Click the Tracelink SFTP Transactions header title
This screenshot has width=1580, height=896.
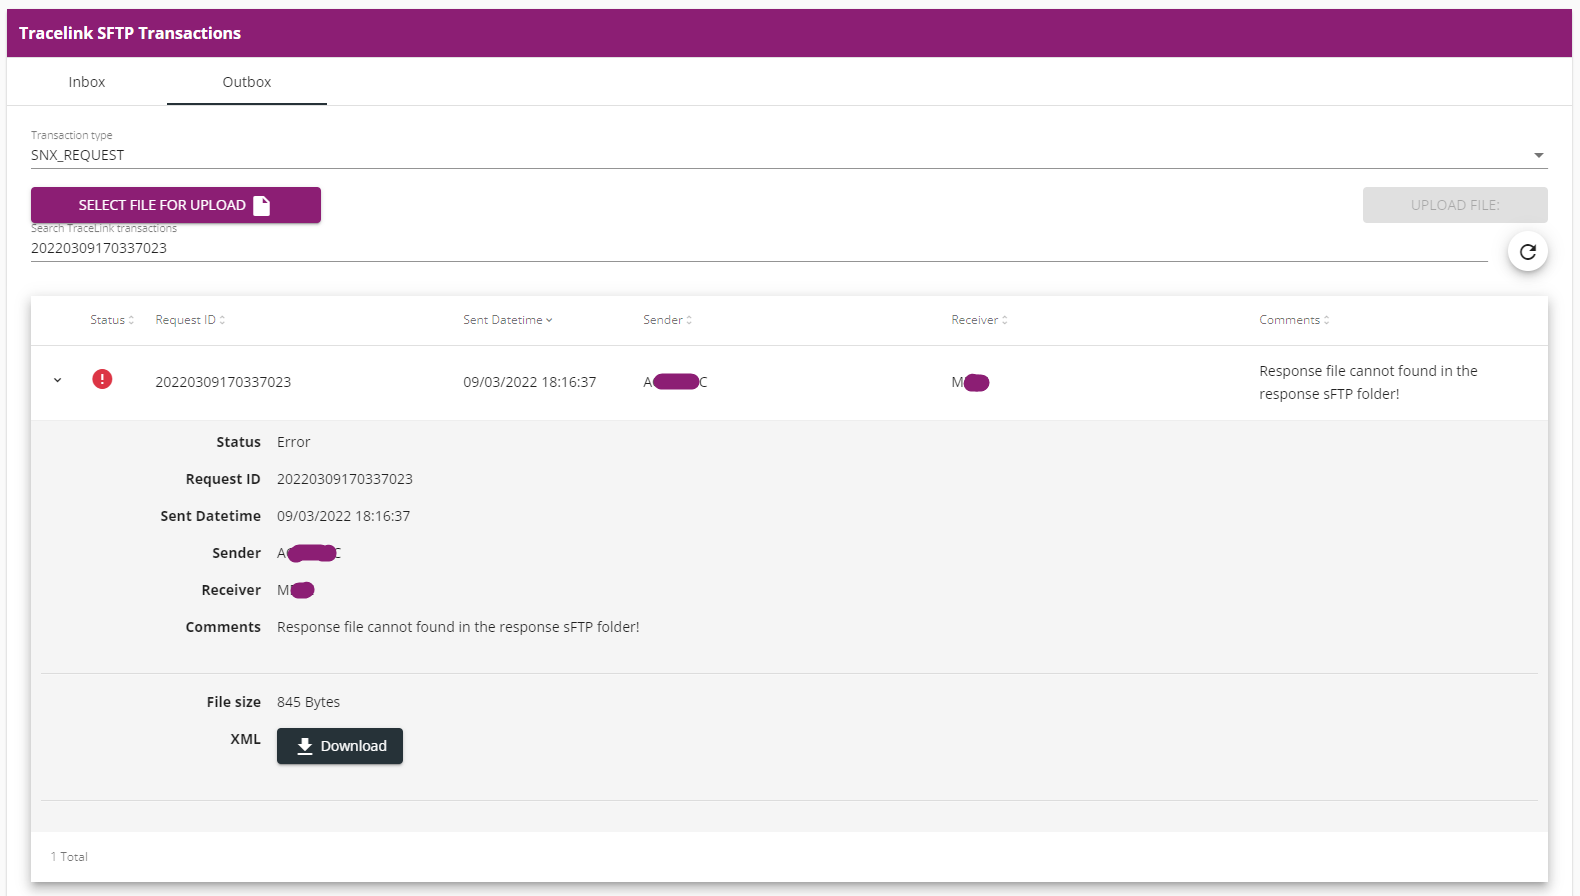click(x=130, y=33)
